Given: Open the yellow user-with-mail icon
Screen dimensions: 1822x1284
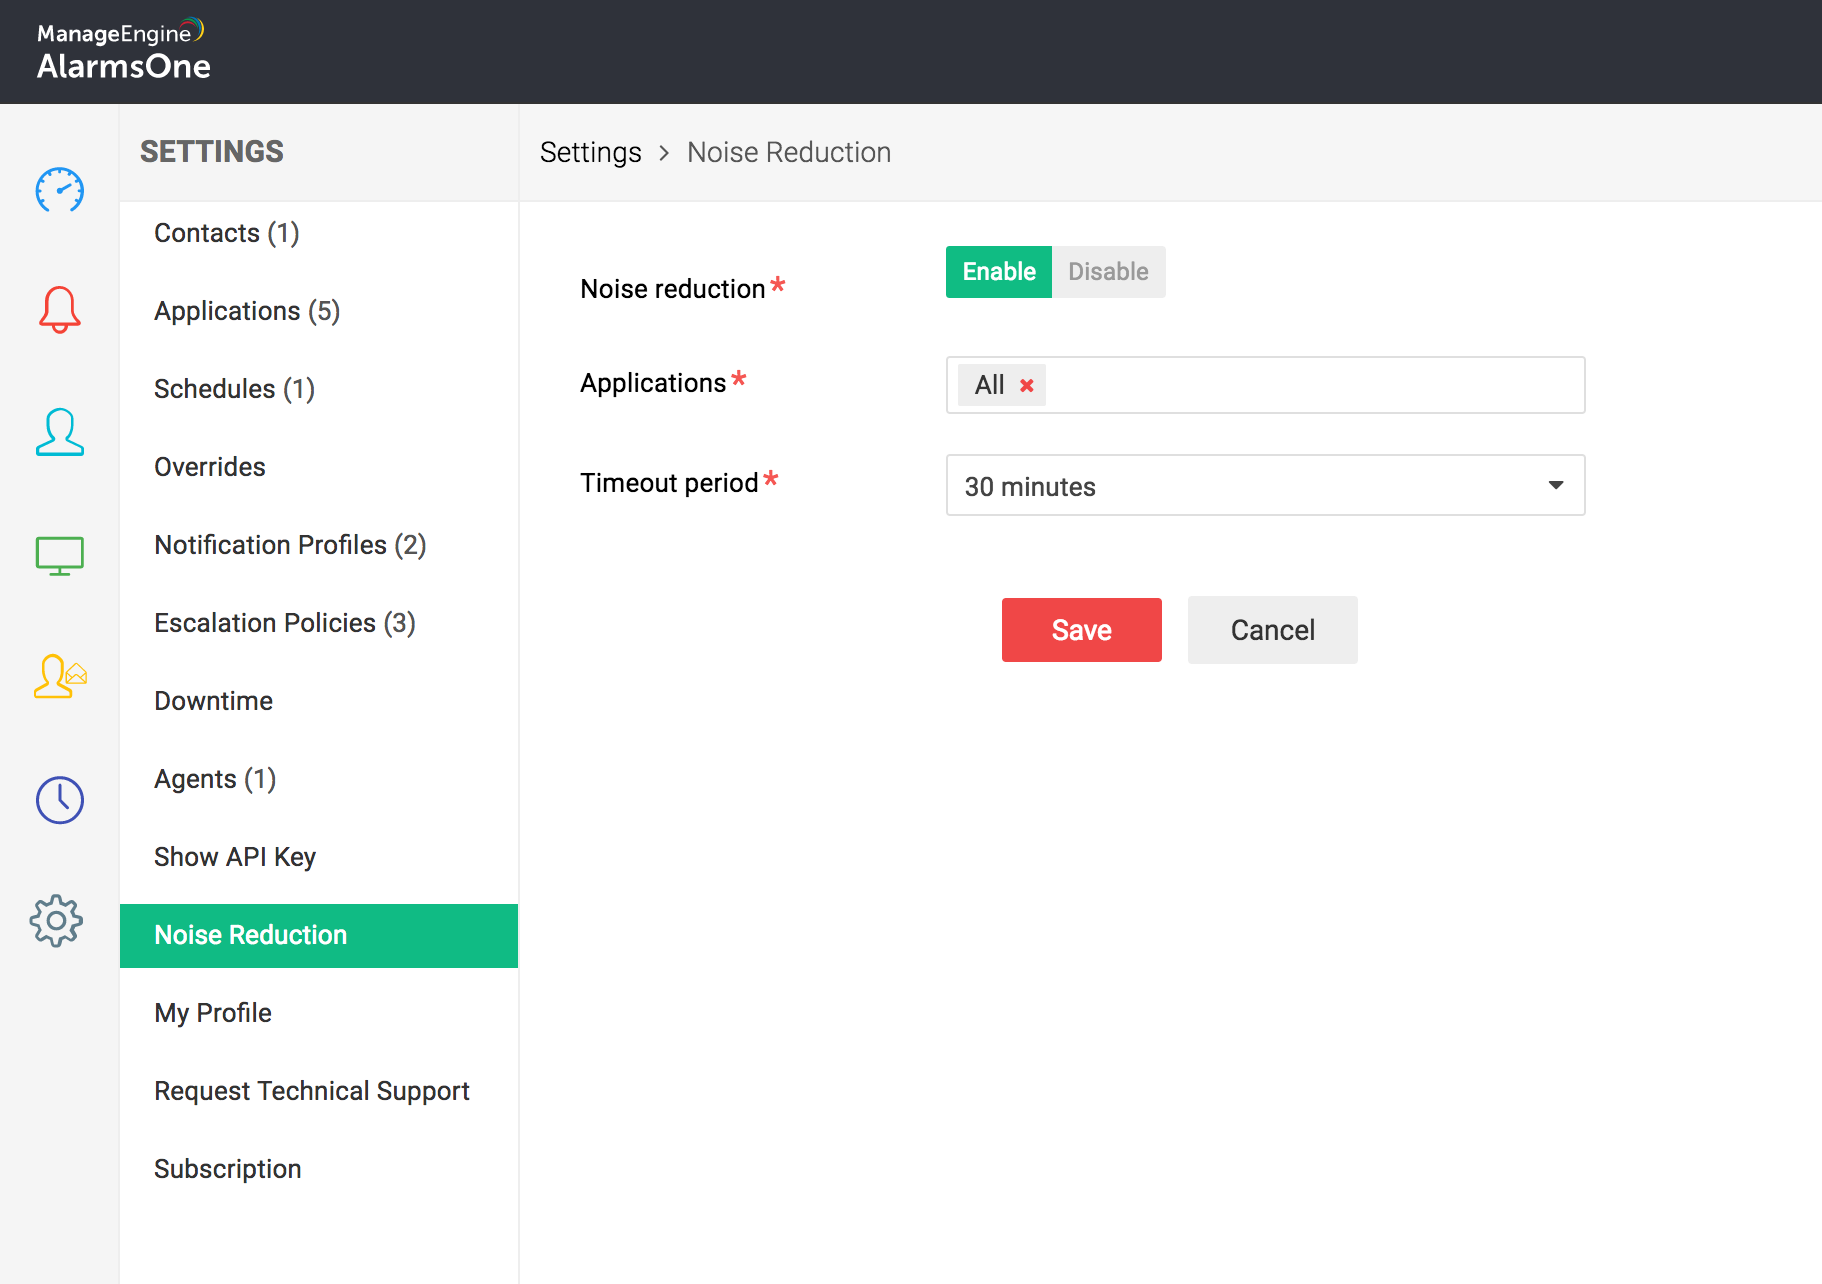Looking at the screenshot, I should (x=60, y=677).
